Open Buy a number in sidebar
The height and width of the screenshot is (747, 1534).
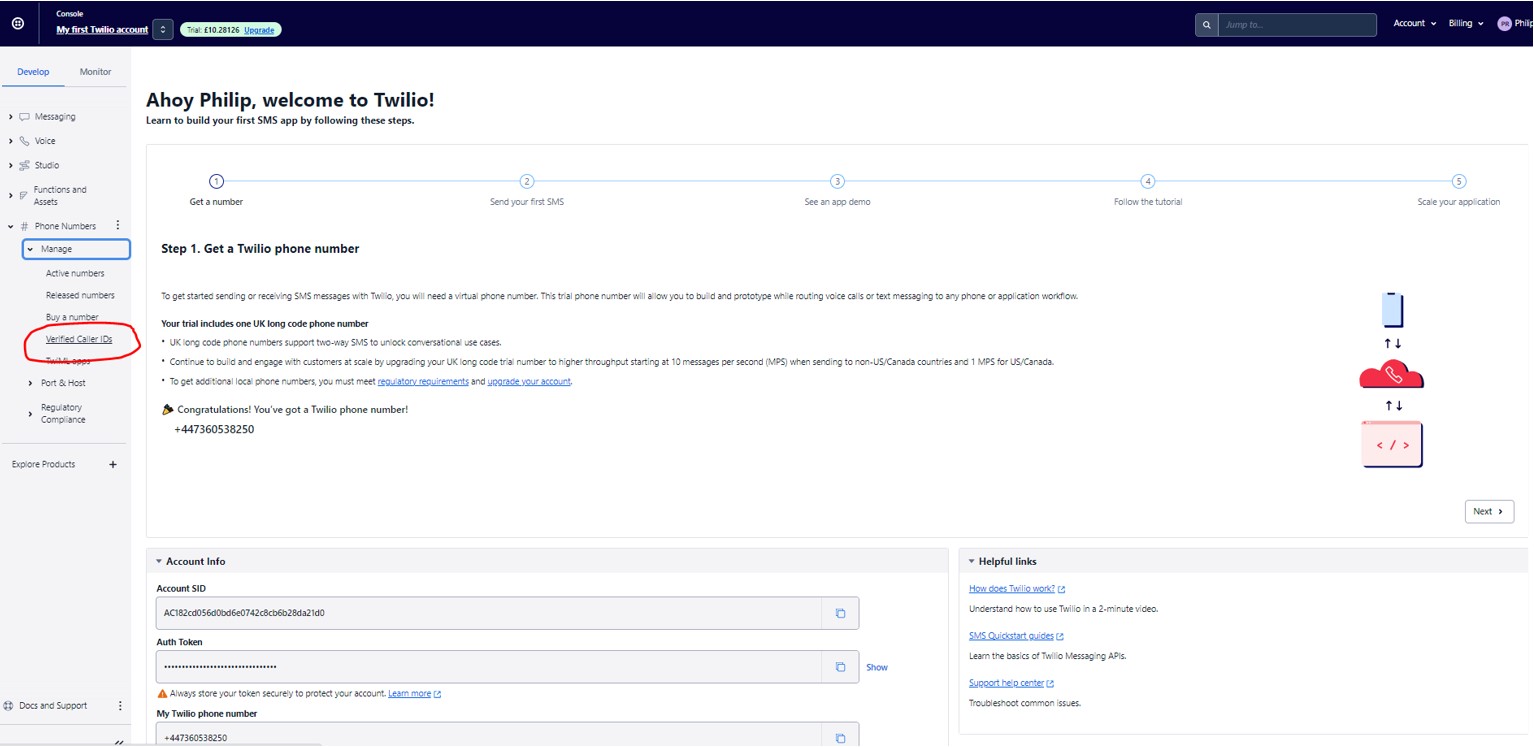72,317
